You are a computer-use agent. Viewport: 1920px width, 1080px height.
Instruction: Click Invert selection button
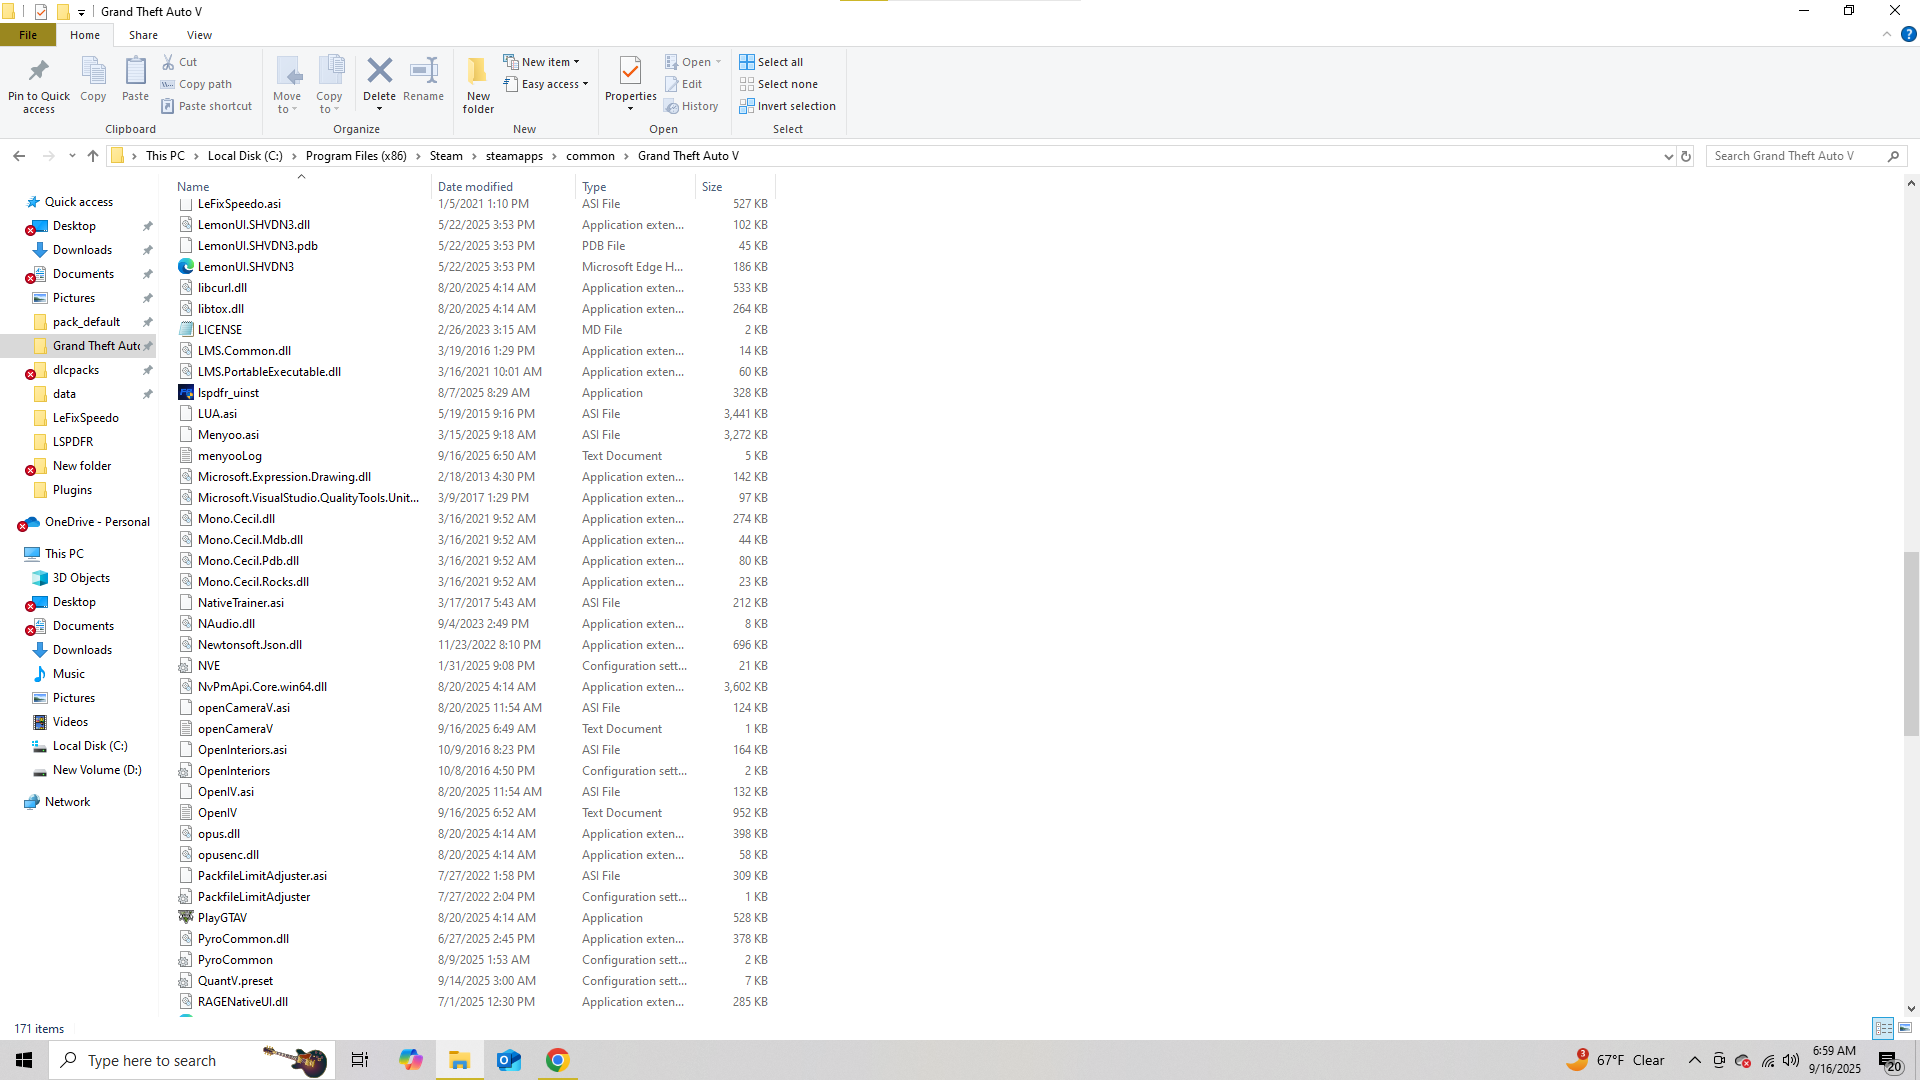pos(787,106)
